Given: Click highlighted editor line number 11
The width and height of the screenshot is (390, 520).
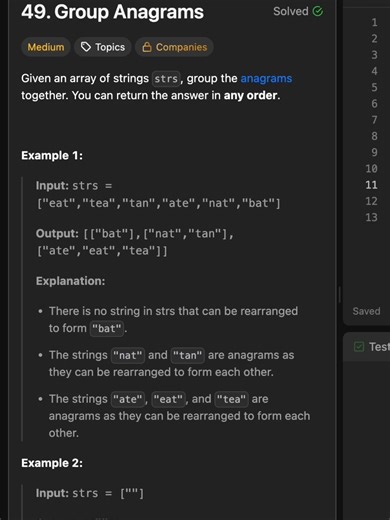Looking at the screenshot, I should [x=371, y=185].
